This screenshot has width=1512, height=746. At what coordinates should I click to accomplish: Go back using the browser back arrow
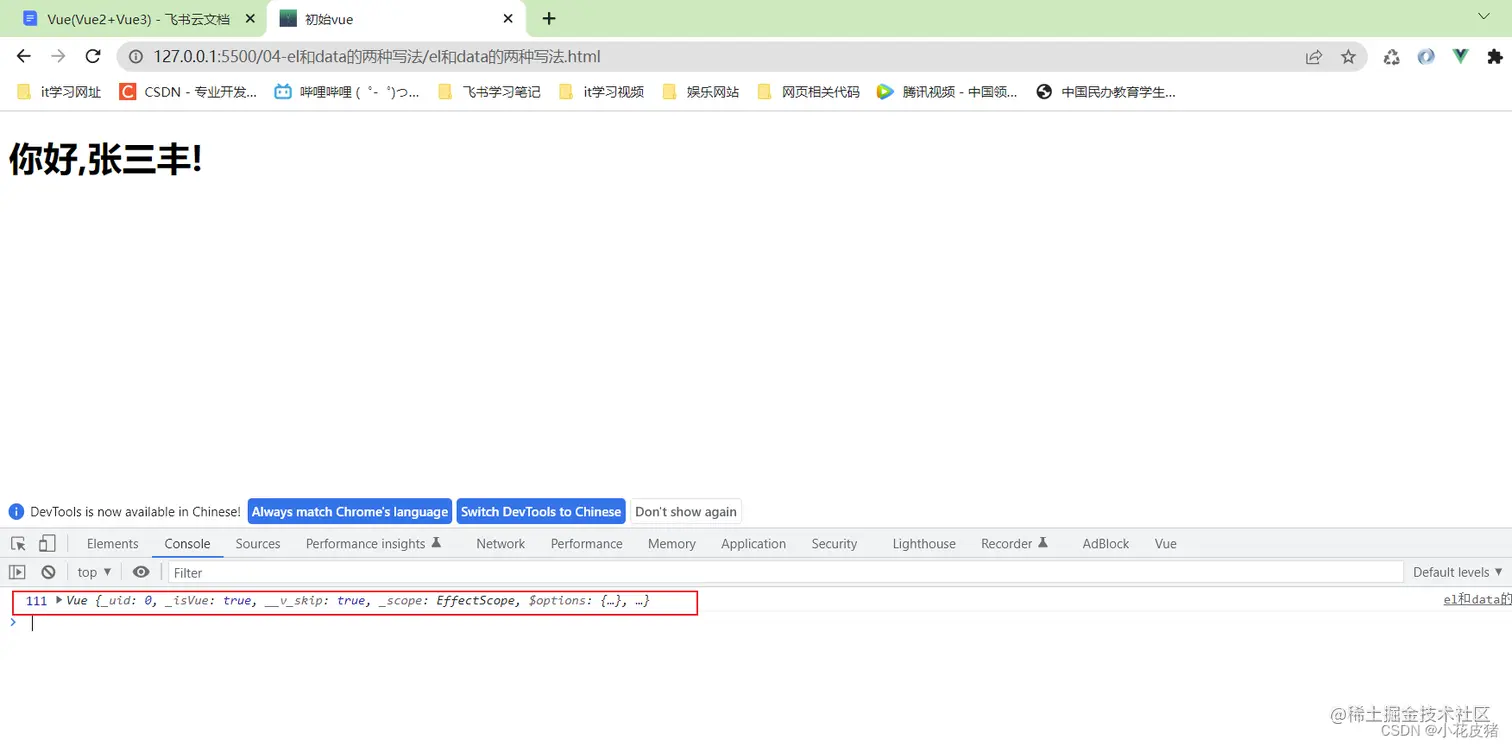pos(24,57)
